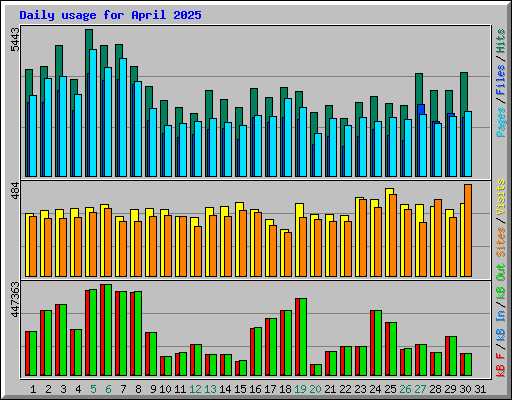Click the 447363 kB axis value

pyautogui.click(x=15, y=299)
